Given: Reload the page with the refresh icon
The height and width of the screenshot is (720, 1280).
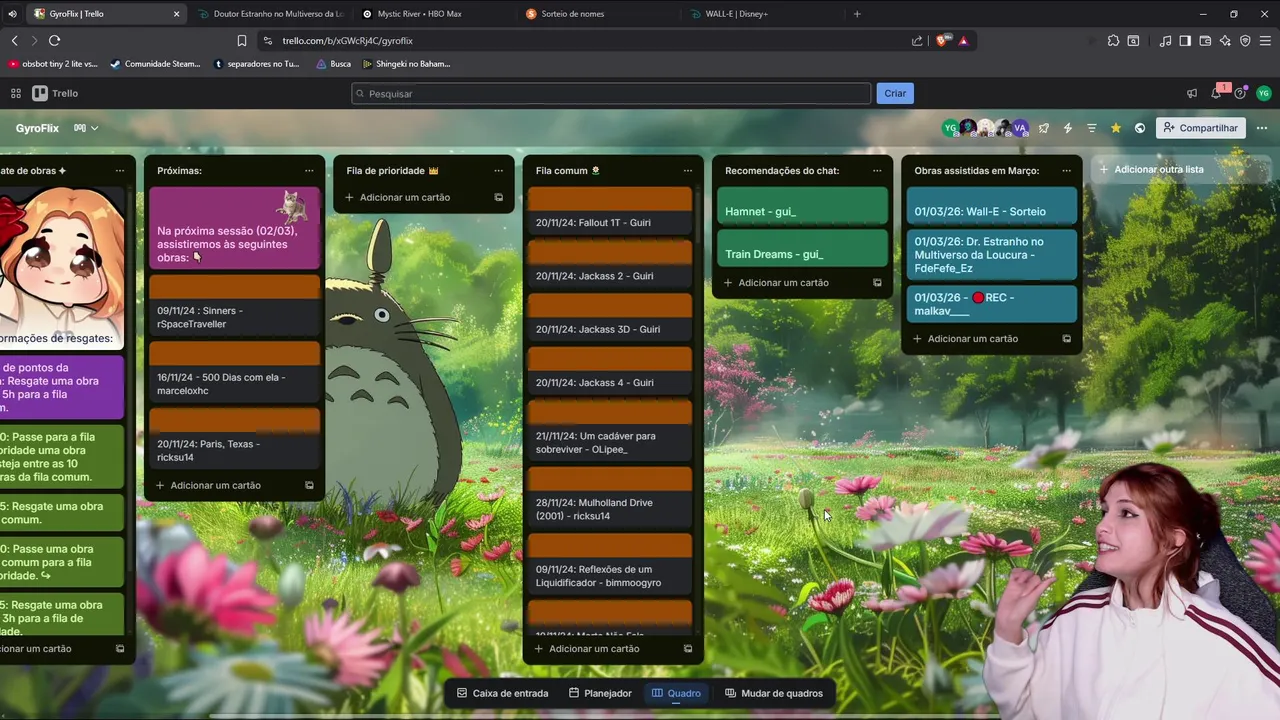Looking at the screenshot, I should point(55,41).
